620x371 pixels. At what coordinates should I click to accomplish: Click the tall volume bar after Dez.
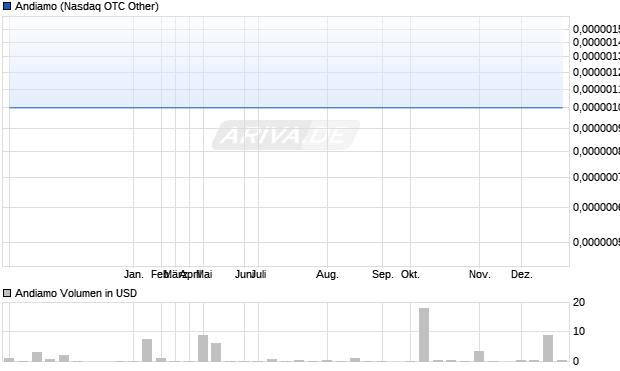[548, 348]
